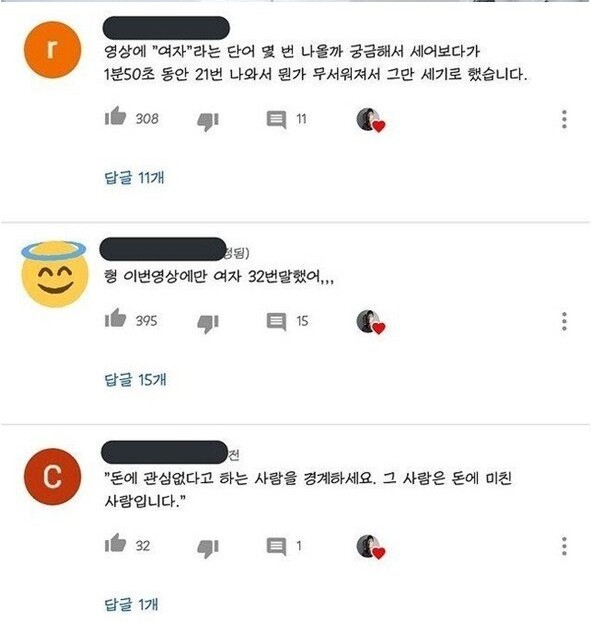Like the comment with 395 likes
The image size is (591, 622).
[115, 318]
